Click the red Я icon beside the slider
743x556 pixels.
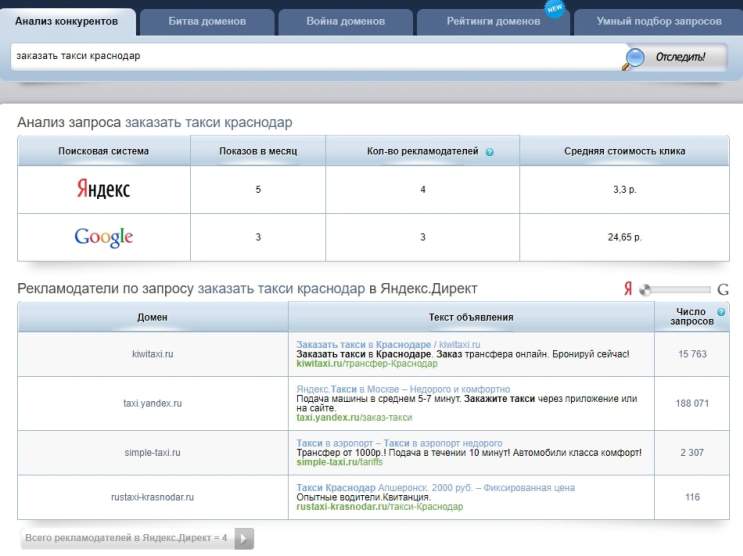[628, 288]
